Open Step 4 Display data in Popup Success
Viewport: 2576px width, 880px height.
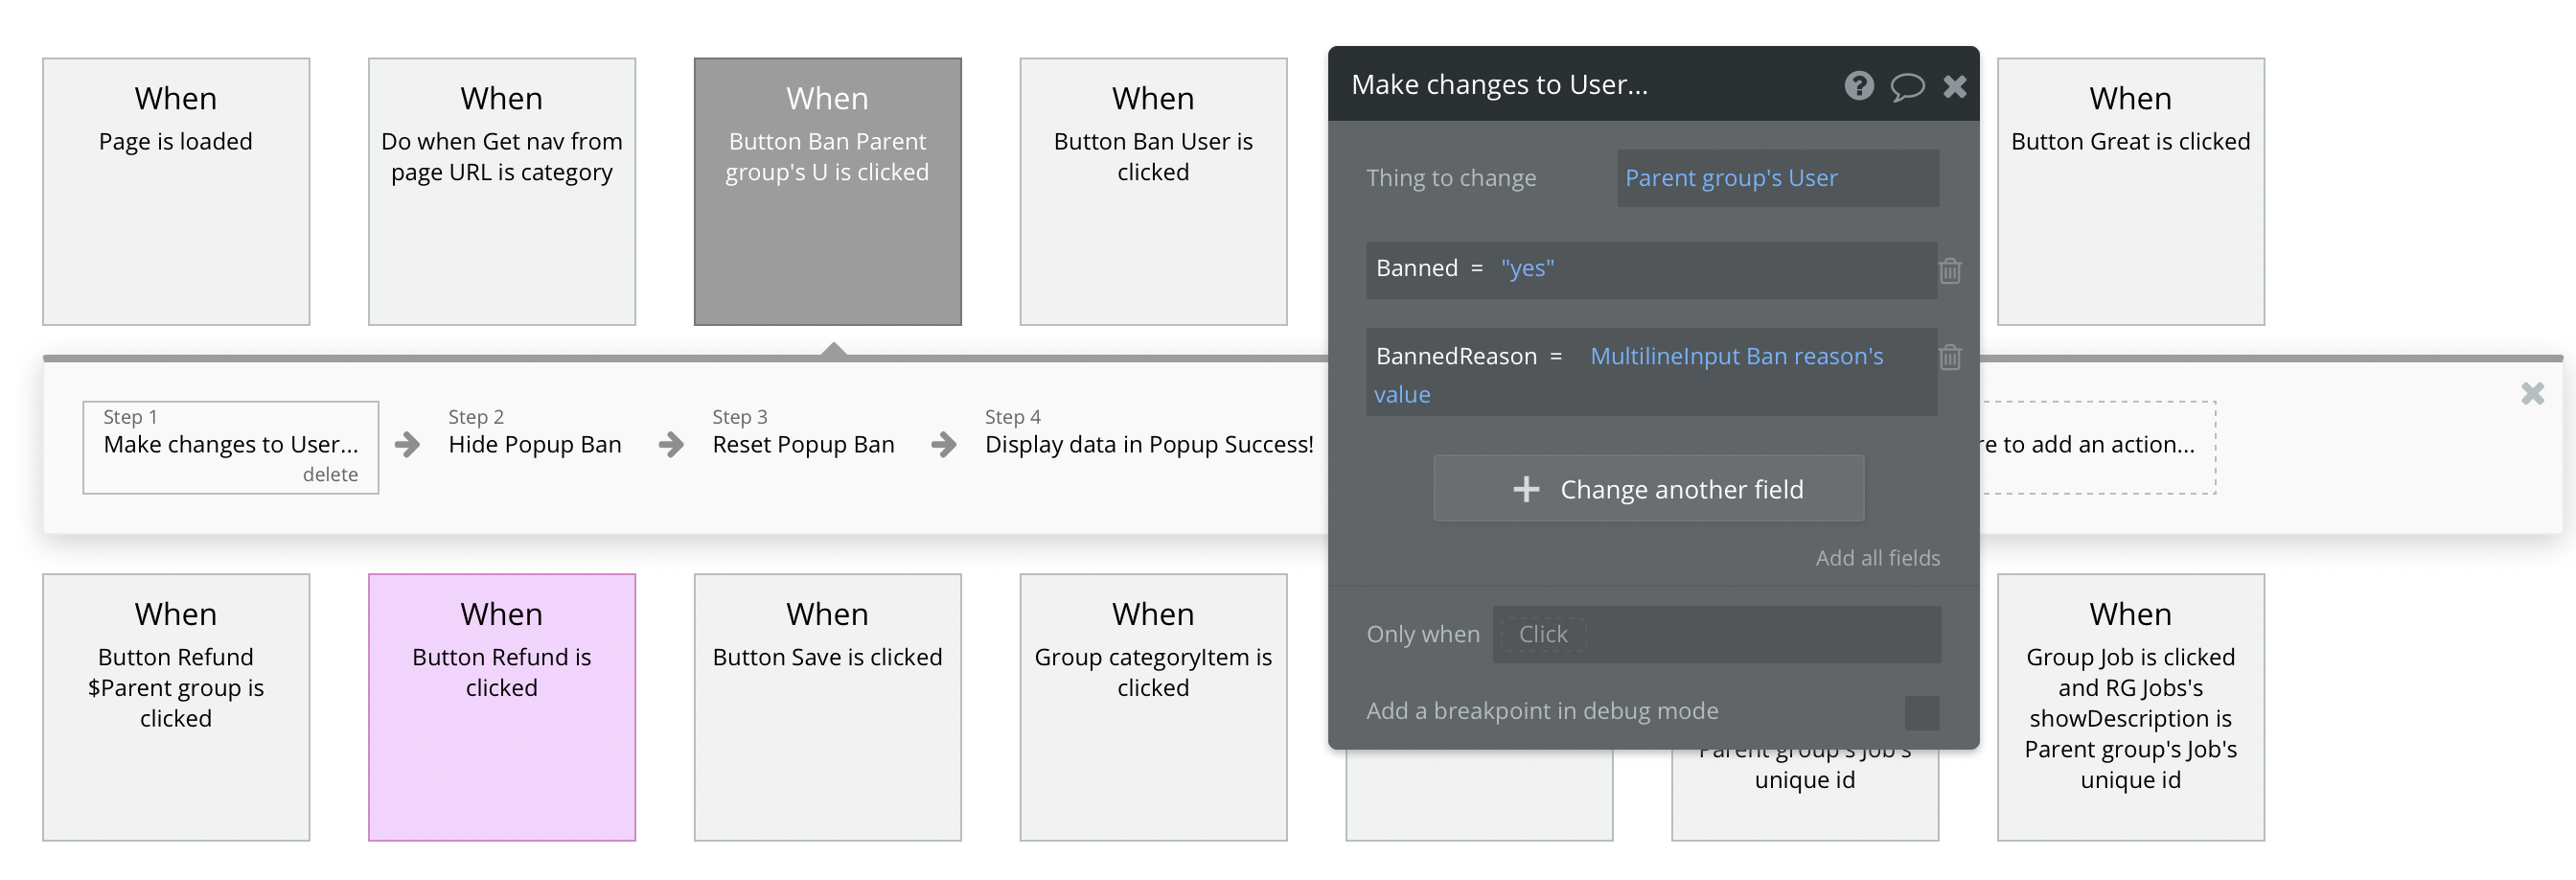tap(1148, 444)
